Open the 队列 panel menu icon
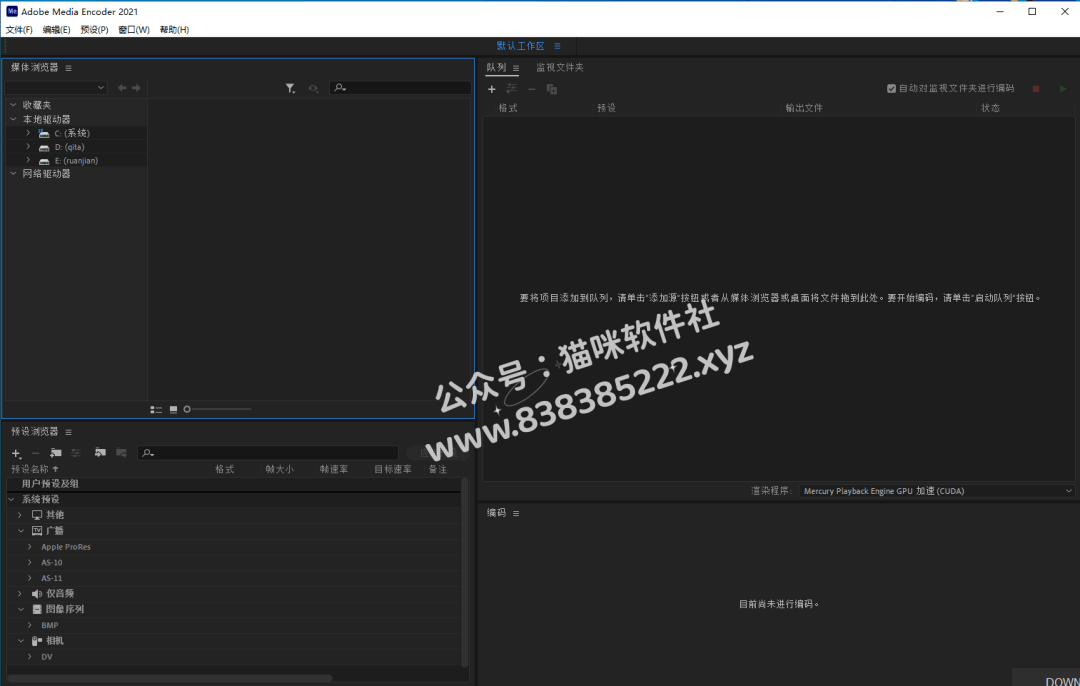This screenshot has height=686, width=1080. tap(516, 68)
